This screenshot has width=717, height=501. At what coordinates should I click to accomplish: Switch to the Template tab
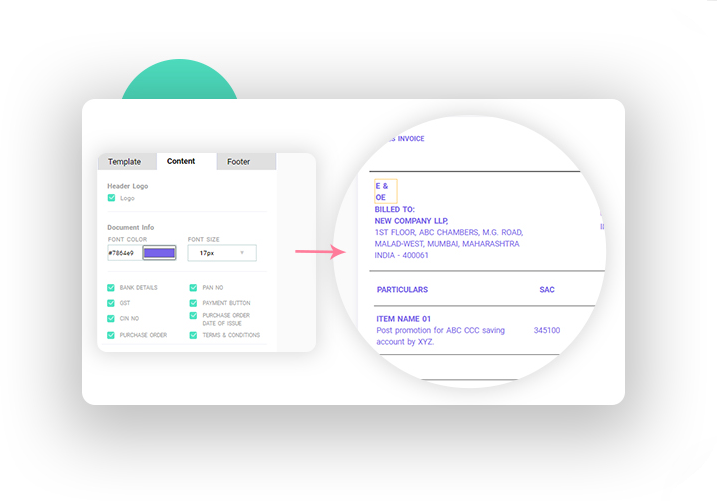(x=125, y=162)
